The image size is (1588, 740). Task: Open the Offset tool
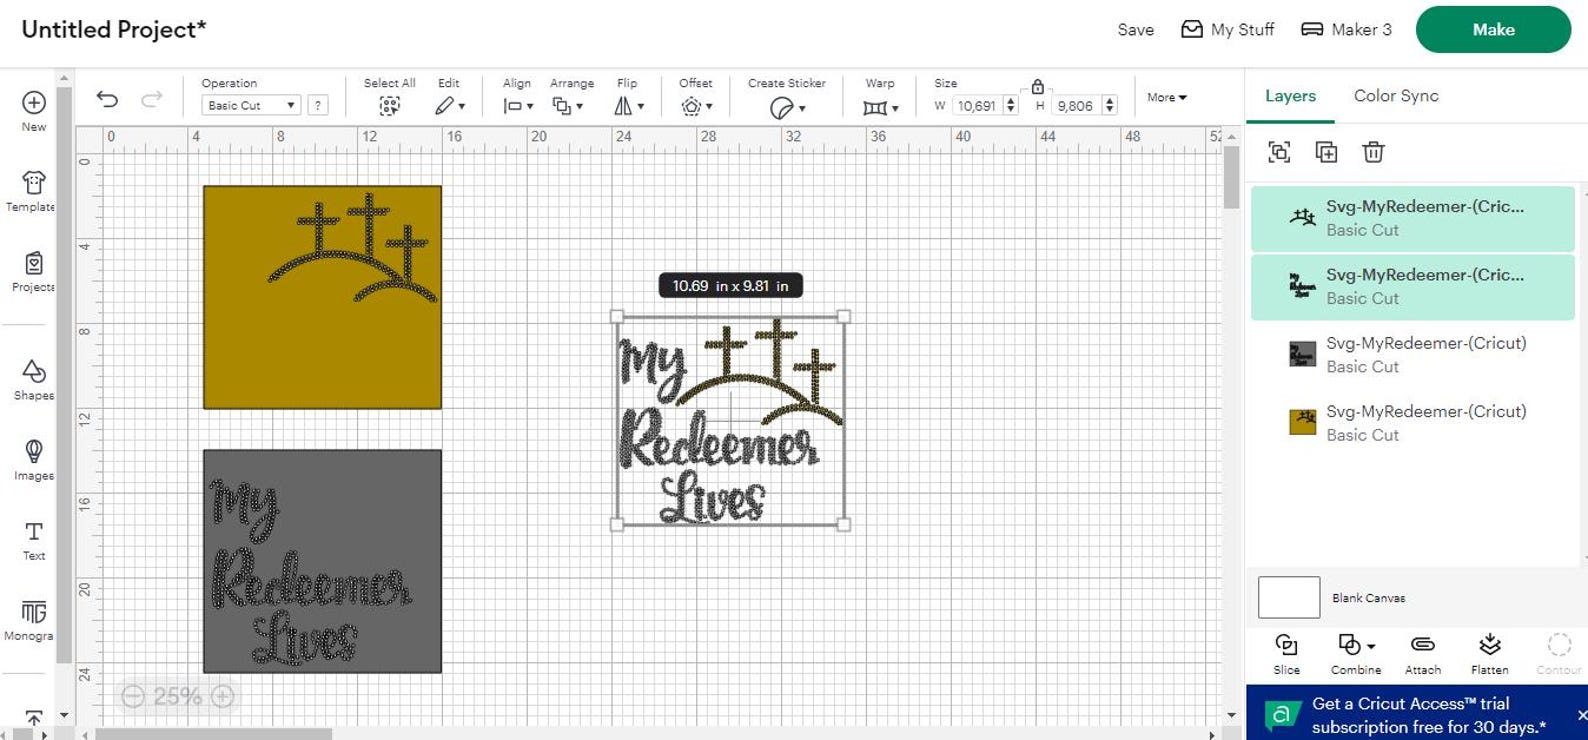pos(696,106)
